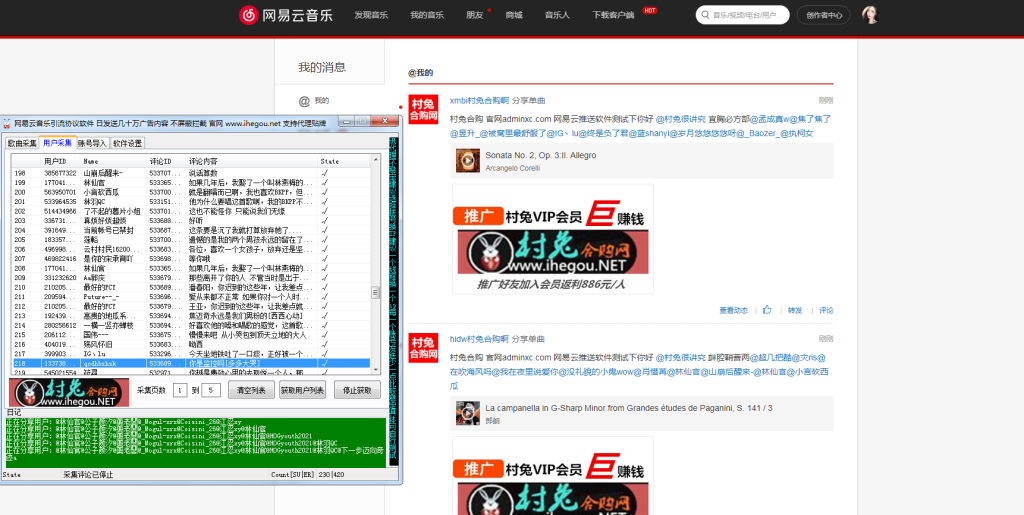Screen dimensions: 1024x515
Task: Sort by 评论ID column header
Action: click(167, 161)
